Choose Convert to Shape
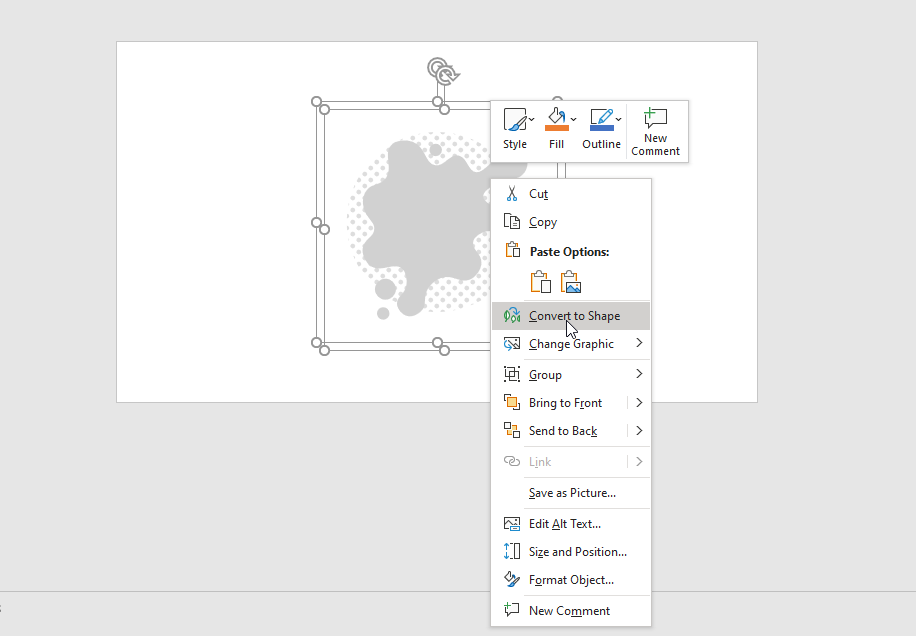The height and width of the screenshot is (636, 916). [x=574, y=316]
